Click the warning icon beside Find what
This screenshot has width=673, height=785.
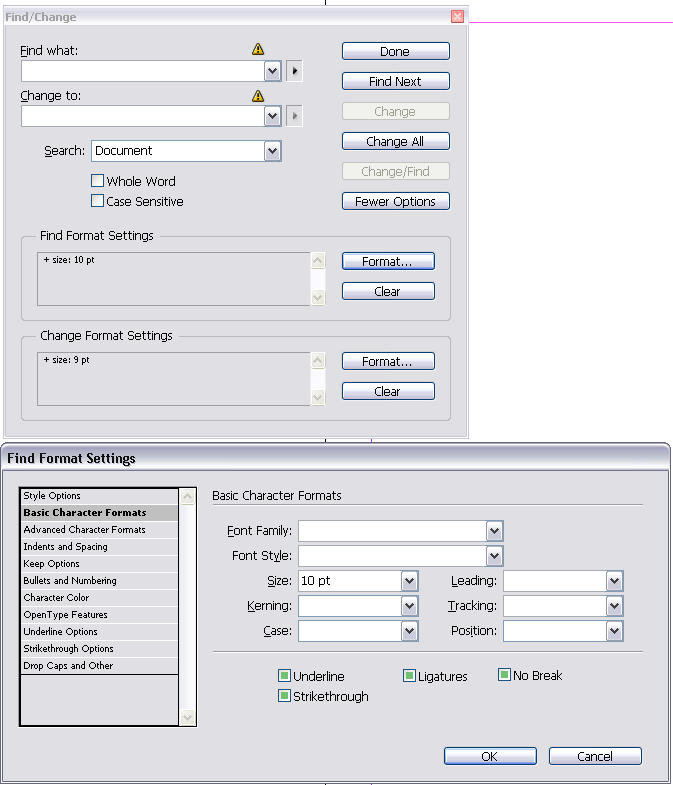tap(258, 49)
